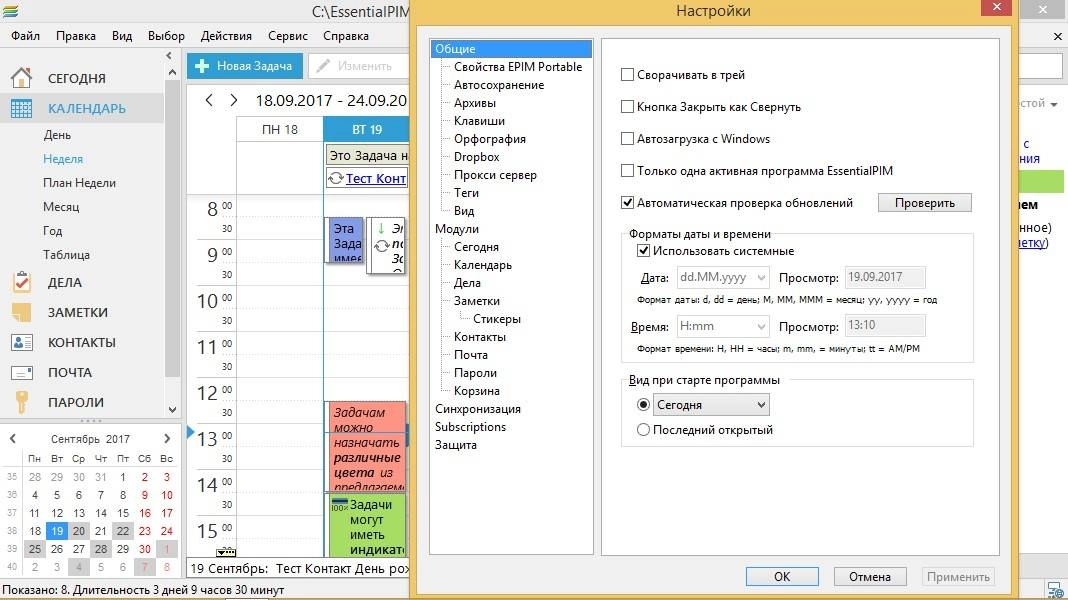The image size is (1068, 600).
Task: Select the green Задачи могут иметь event
Action: click(x=367, y=525)
